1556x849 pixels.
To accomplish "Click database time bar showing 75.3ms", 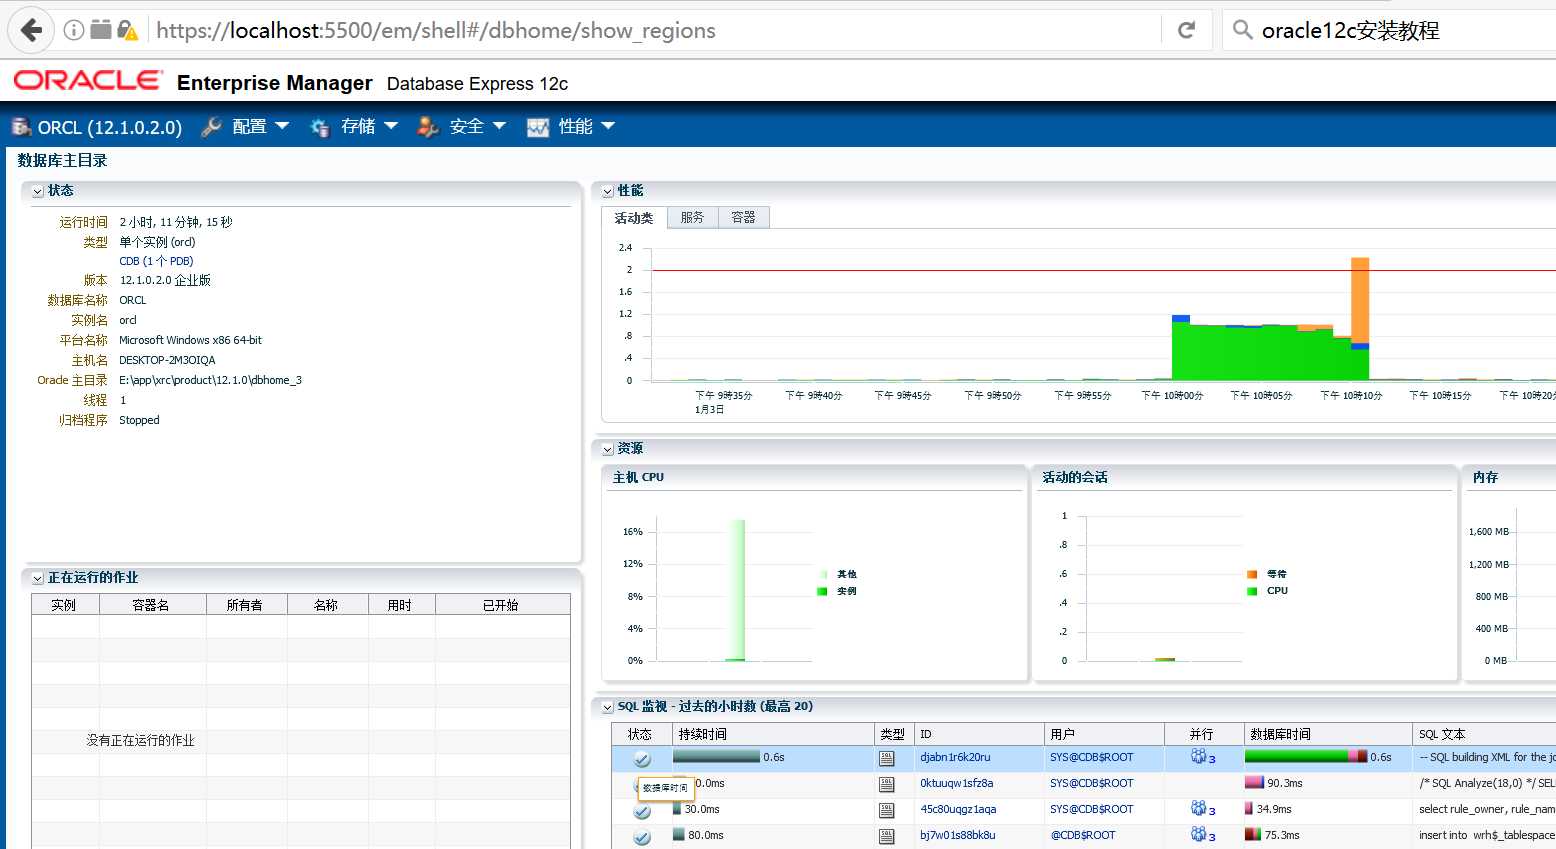I will click(1252, 835).
